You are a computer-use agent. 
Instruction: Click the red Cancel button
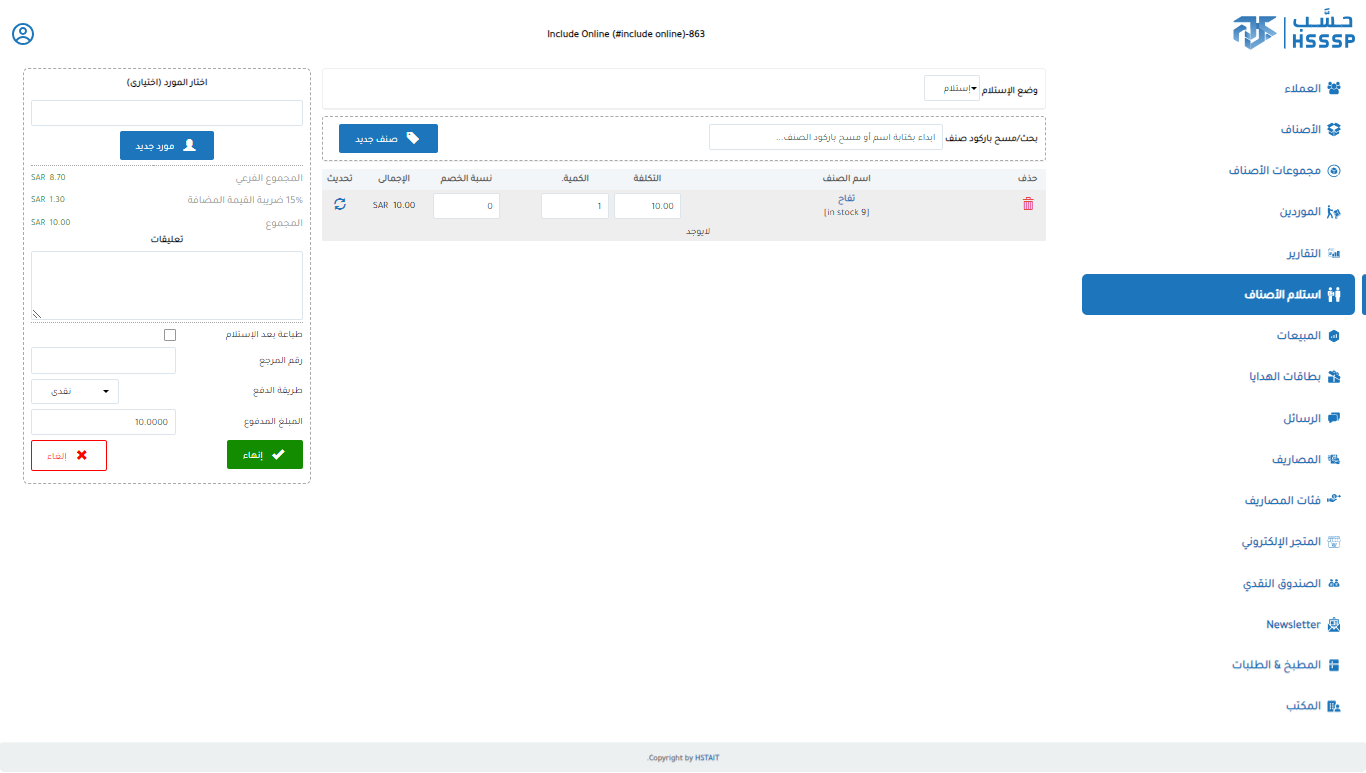tap(69, 455)
